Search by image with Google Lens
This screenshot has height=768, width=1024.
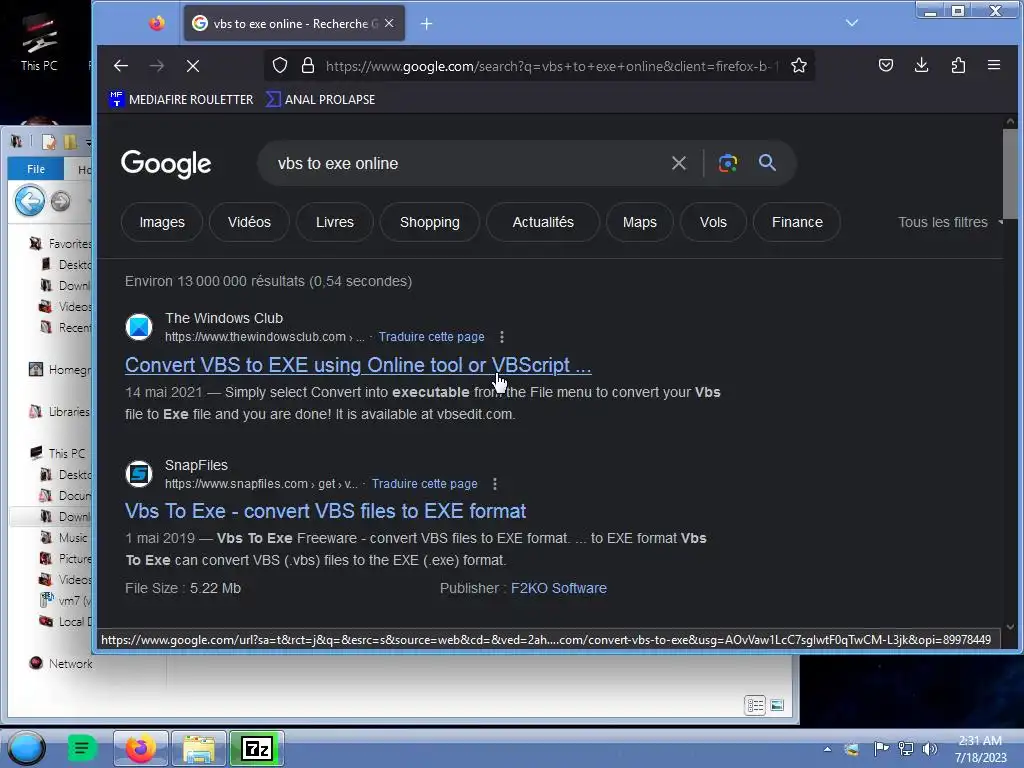click(x=728, y=163)
